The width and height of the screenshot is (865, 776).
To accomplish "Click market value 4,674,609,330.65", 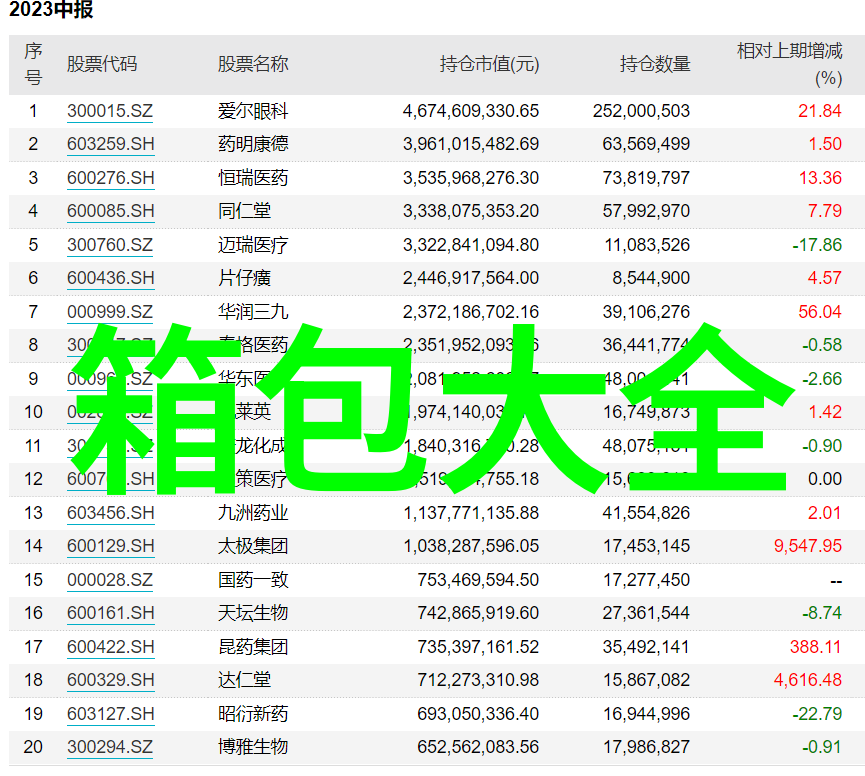I will [x=471, y=111].
